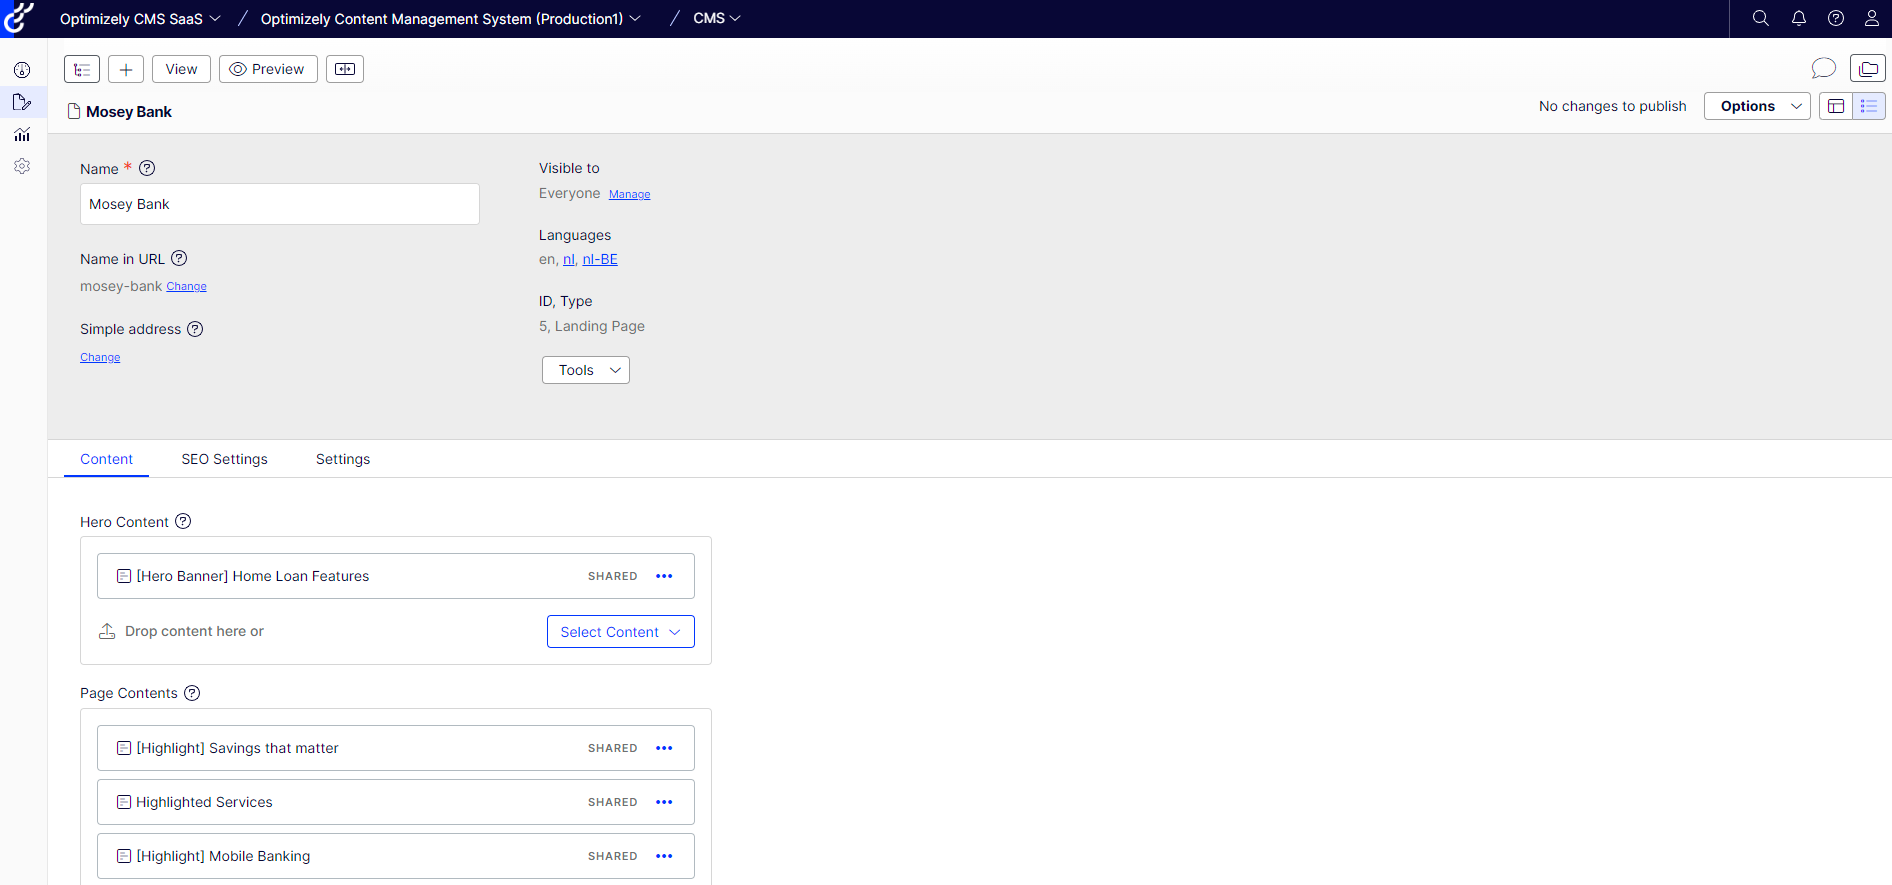Switch to the SEO Settings tab

224,459
